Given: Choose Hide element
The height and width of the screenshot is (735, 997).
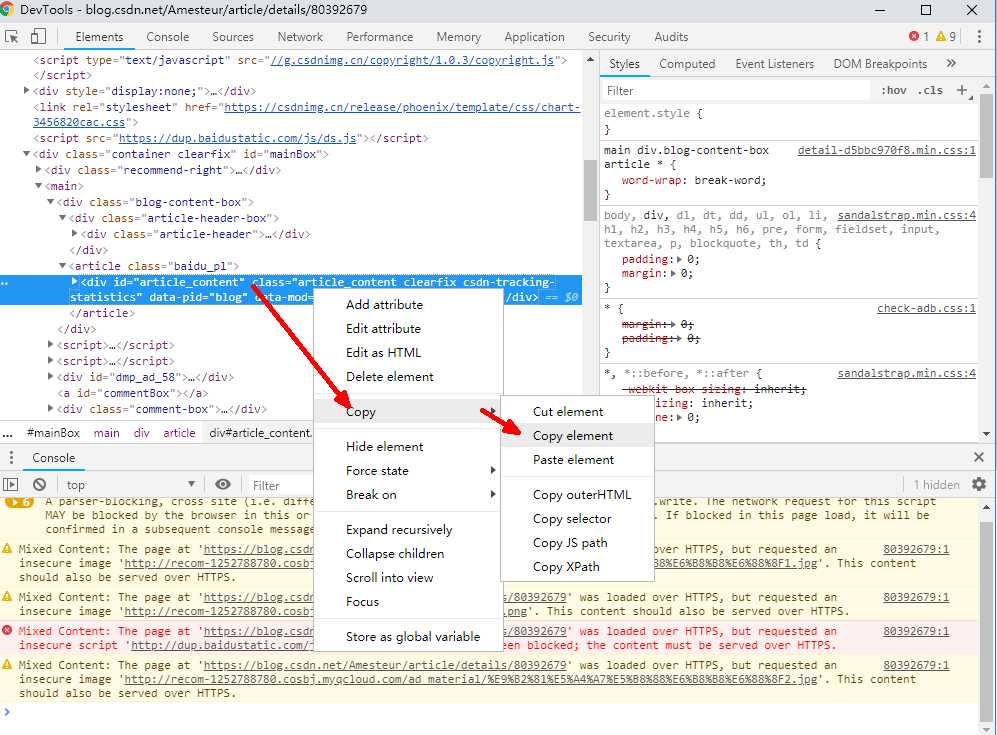Looking at the screenshot, I should (x=408, y=446).
